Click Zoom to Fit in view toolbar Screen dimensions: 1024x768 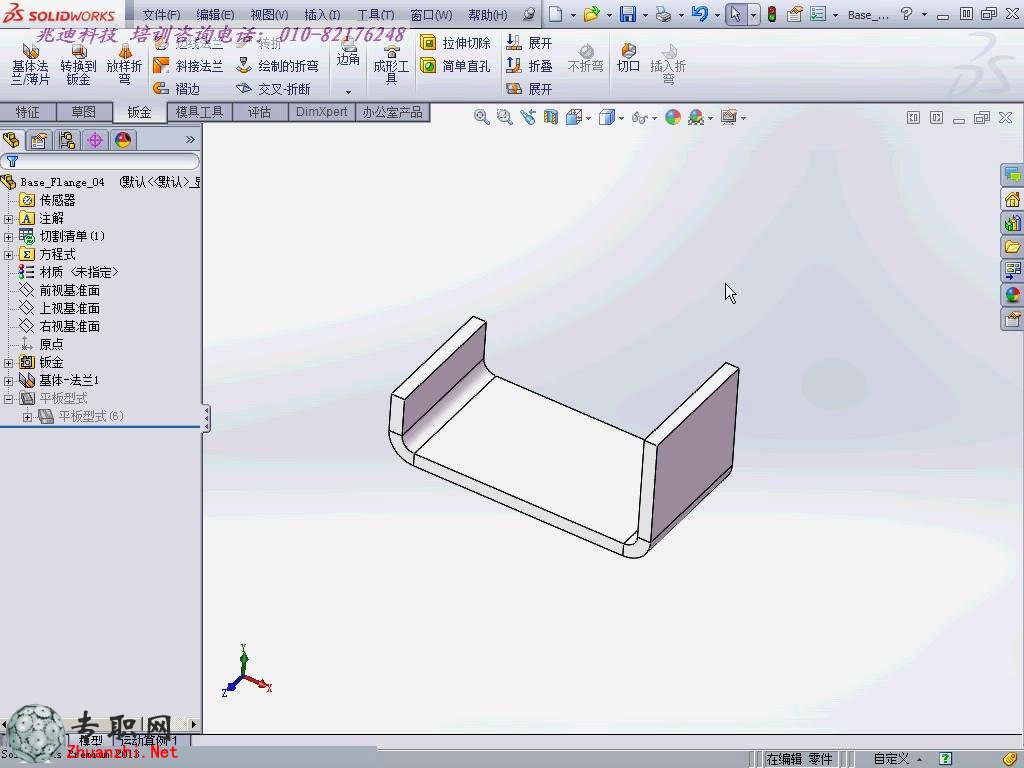[x=481, y=117]
